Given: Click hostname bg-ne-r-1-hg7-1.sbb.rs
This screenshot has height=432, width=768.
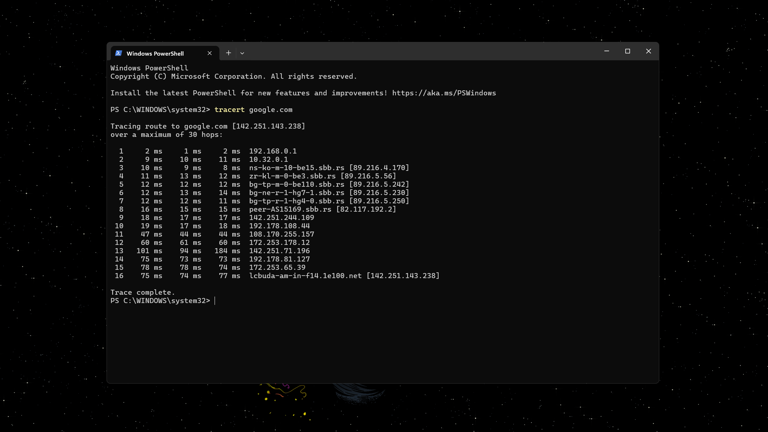Looking at the screenshot, I should pos(297,193).
